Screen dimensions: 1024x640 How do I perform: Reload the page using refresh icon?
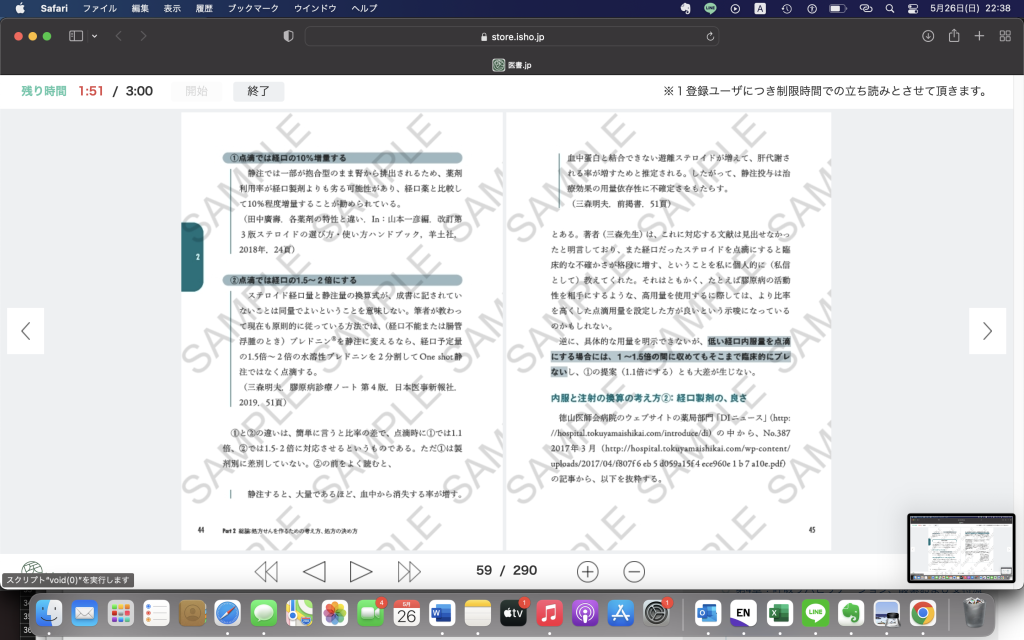(x=711, y=36)
